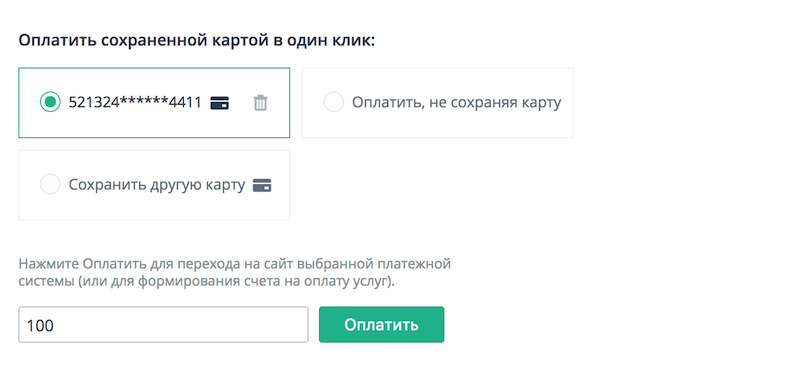Viewport: 800px width, 368px height.
Task: Click card icon beside 521324******4411
Action: pyautogui.click(x=219, y=103)
